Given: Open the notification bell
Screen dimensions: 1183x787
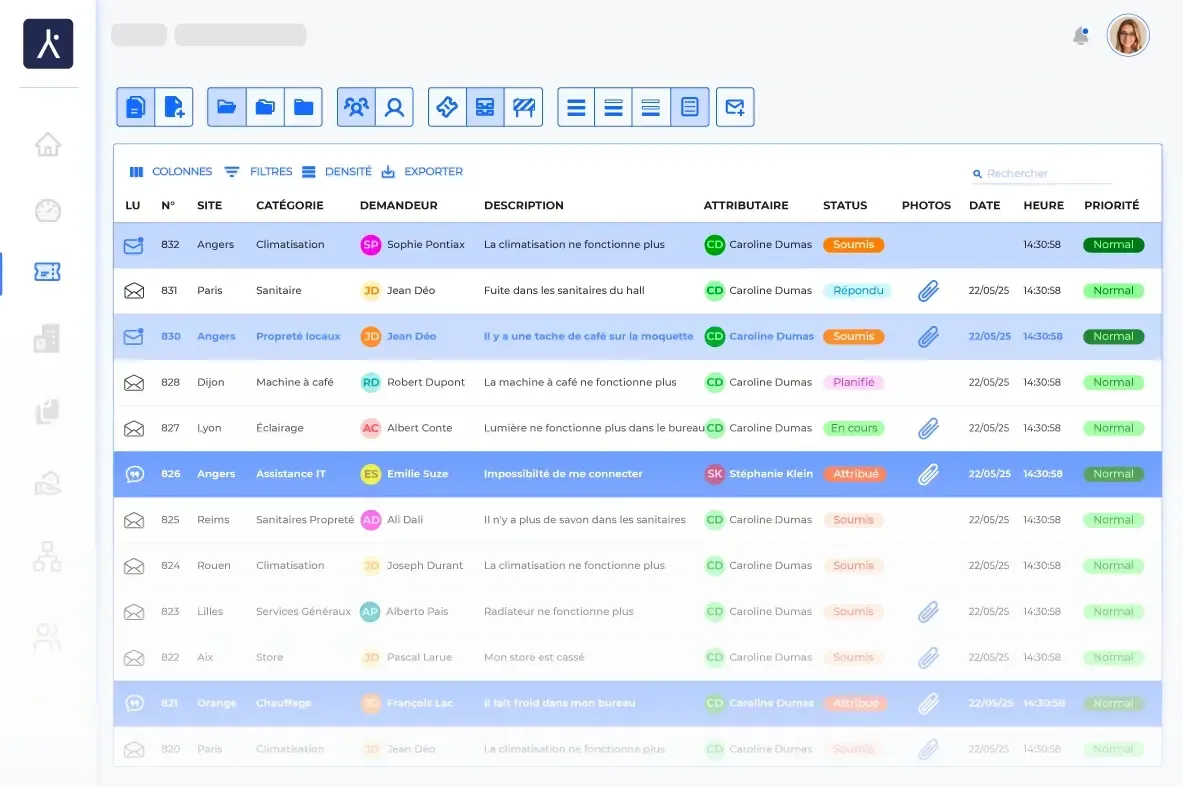Looking at the screenshot, I should pyautogui.click(x=1080, y=36).
